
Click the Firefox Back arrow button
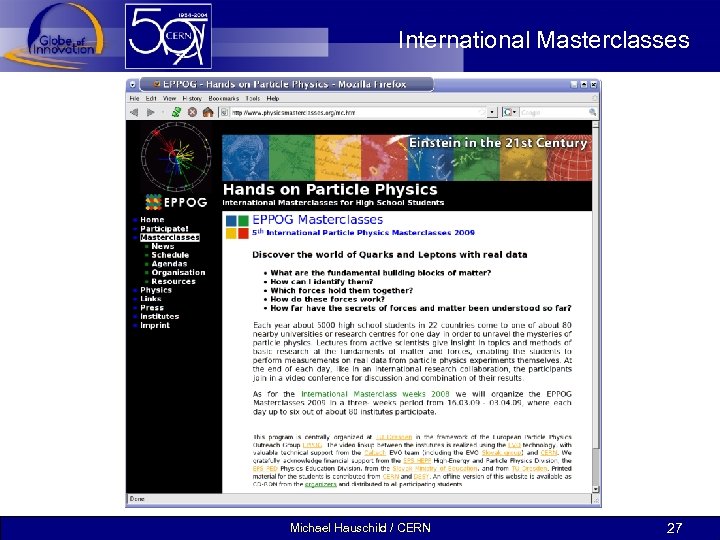pos(134,112)
